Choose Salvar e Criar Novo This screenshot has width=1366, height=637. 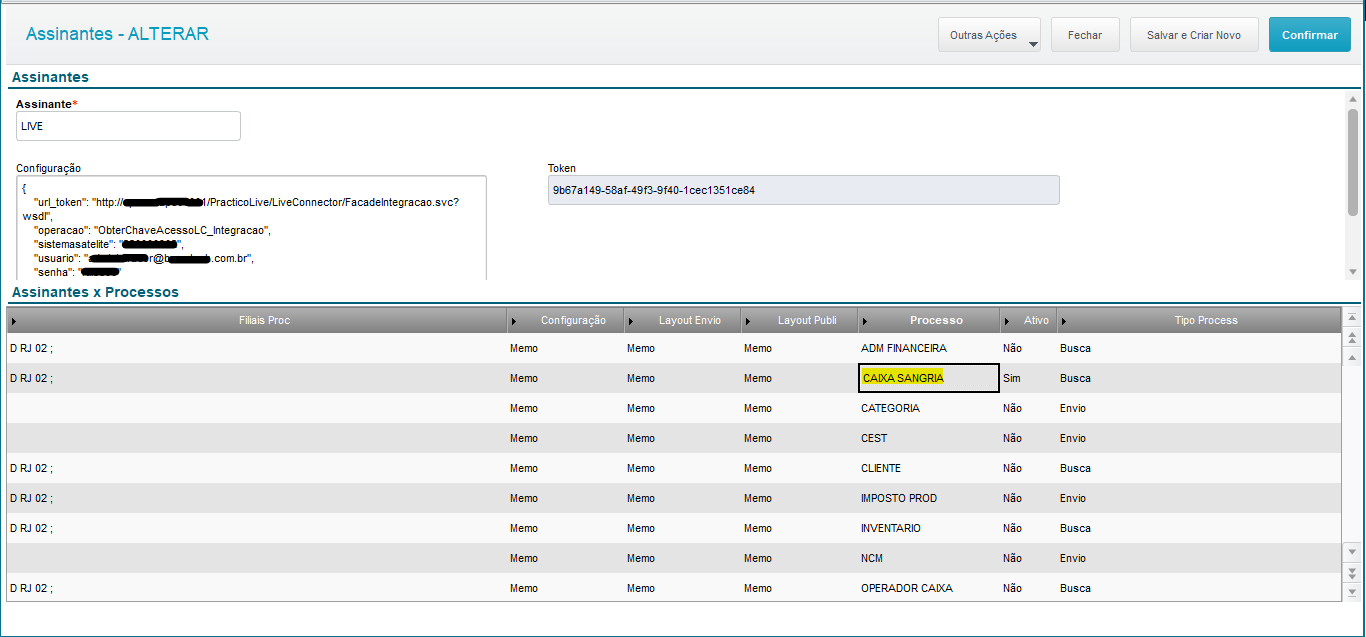pos(1194,35)
